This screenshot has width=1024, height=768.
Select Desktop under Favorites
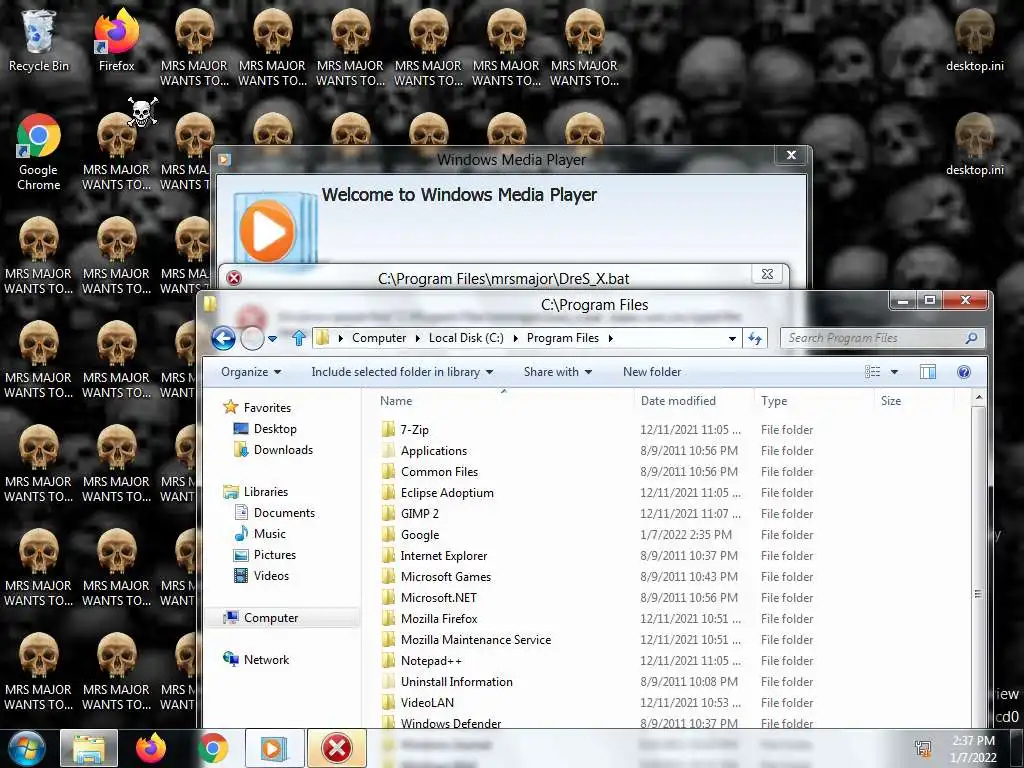click(265, 429)
